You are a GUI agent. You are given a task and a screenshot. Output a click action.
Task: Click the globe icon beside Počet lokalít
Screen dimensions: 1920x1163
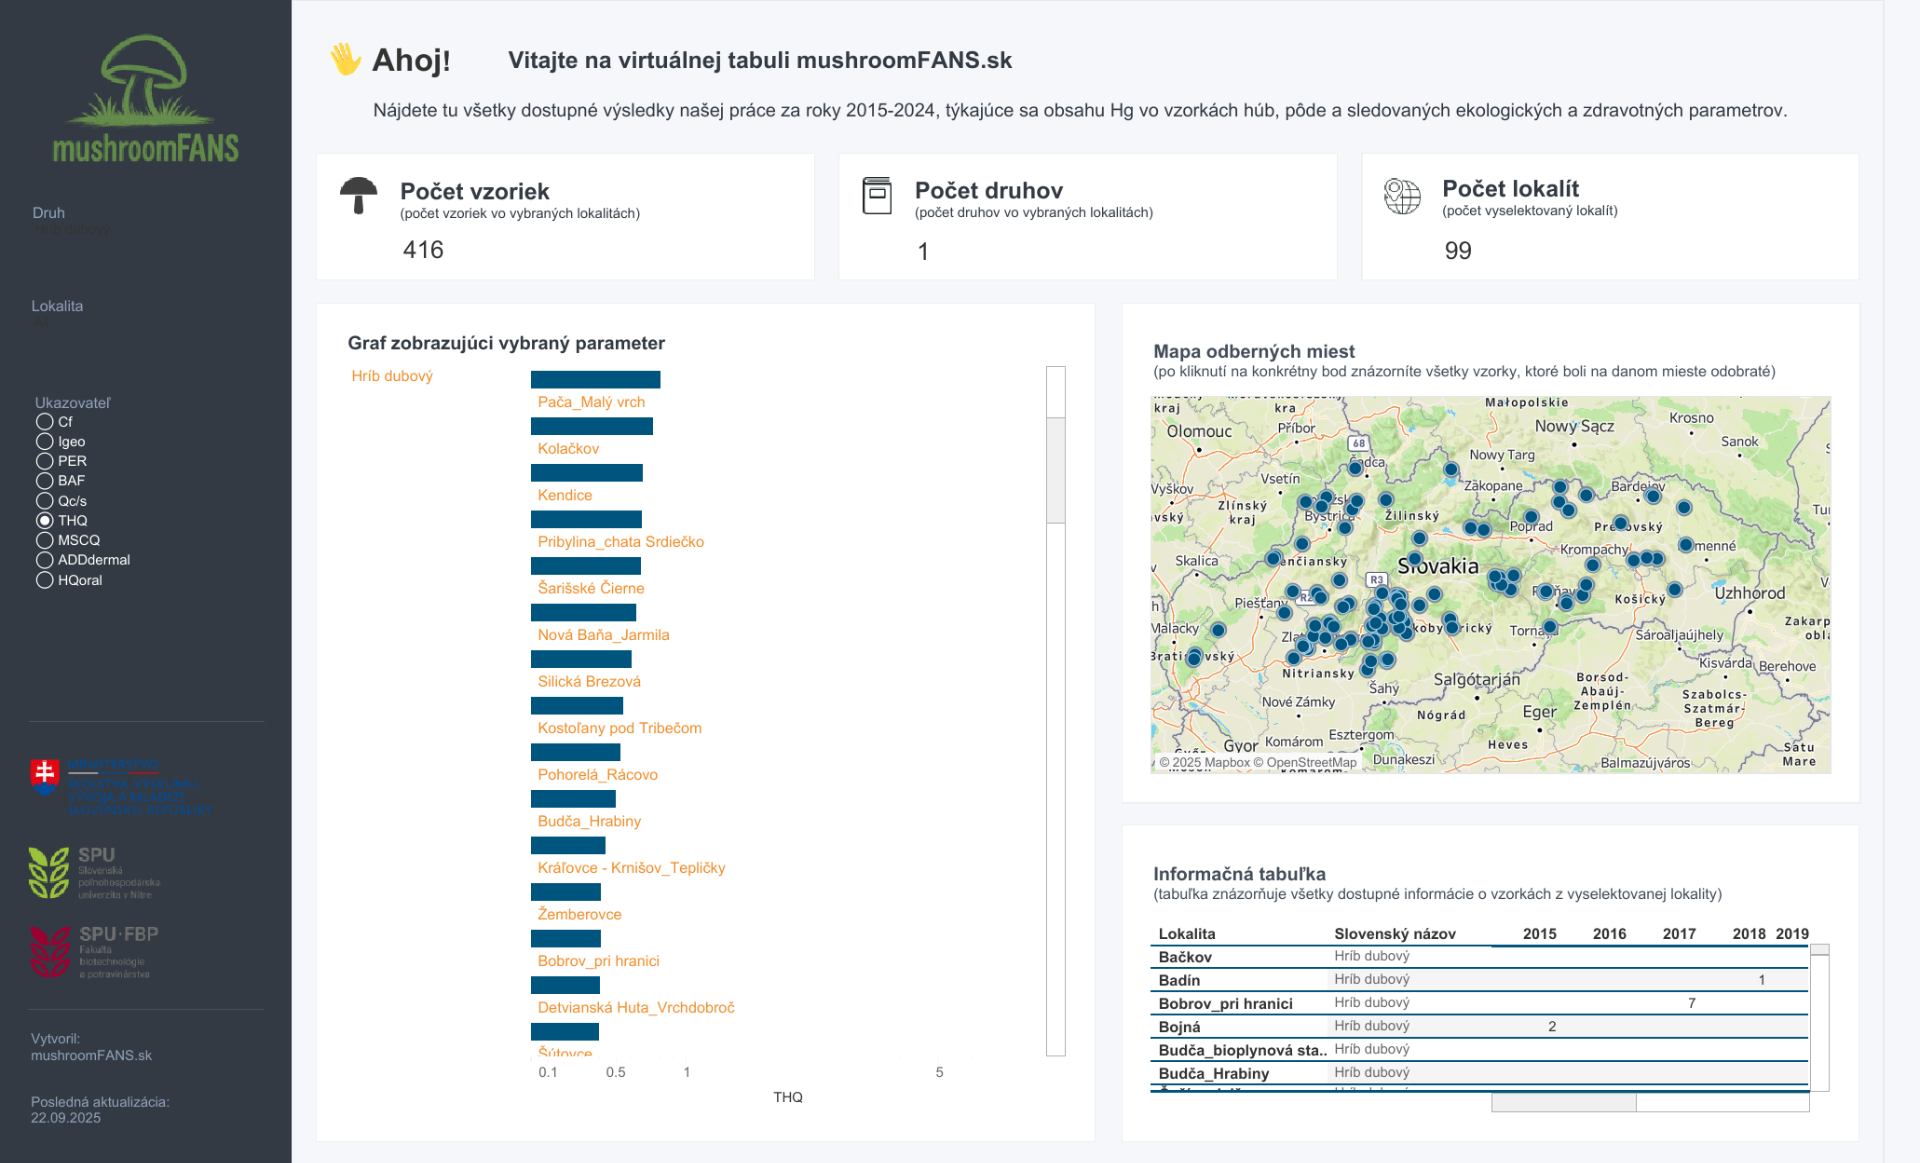pyautogui.click(x=1401, y=195)
